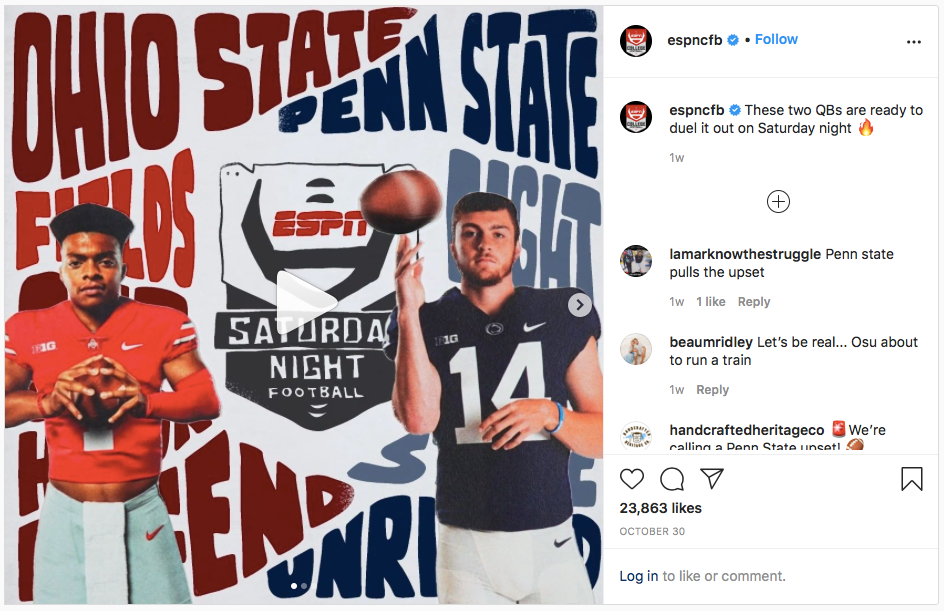The width and height of the screenshot is (944, 611).
Task: Like the post with the heart icon
Action: point(632,479)
